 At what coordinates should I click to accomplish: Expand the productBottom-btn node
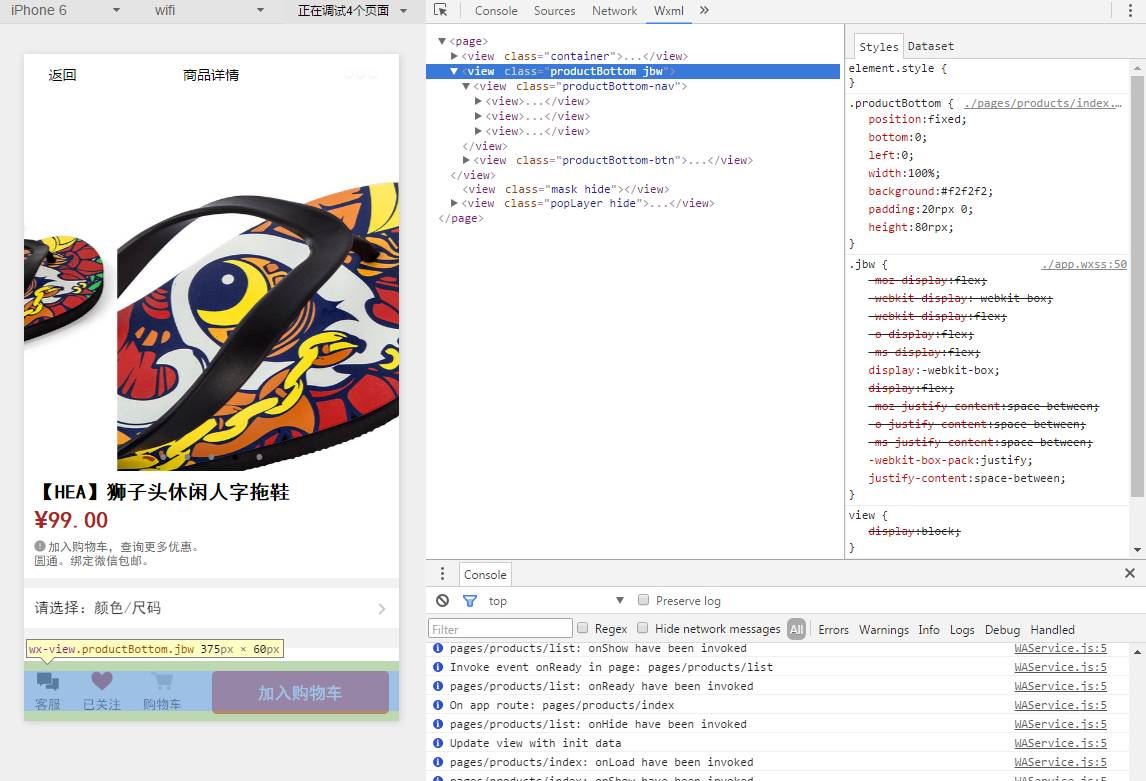466,159
